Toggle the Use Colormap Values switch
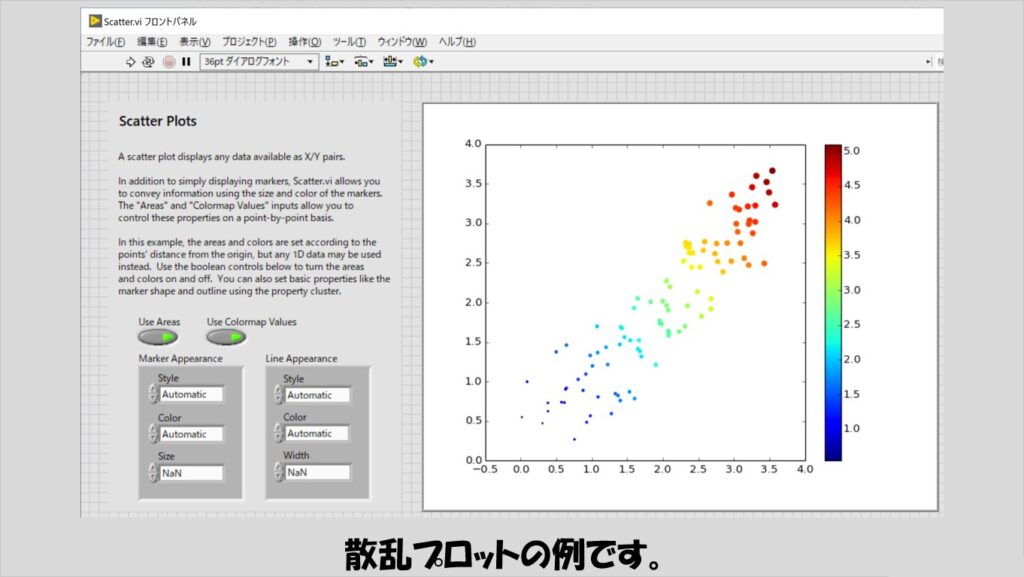Image resolution: width=1024 pixels, height=577 pixels. coord(226,338)
